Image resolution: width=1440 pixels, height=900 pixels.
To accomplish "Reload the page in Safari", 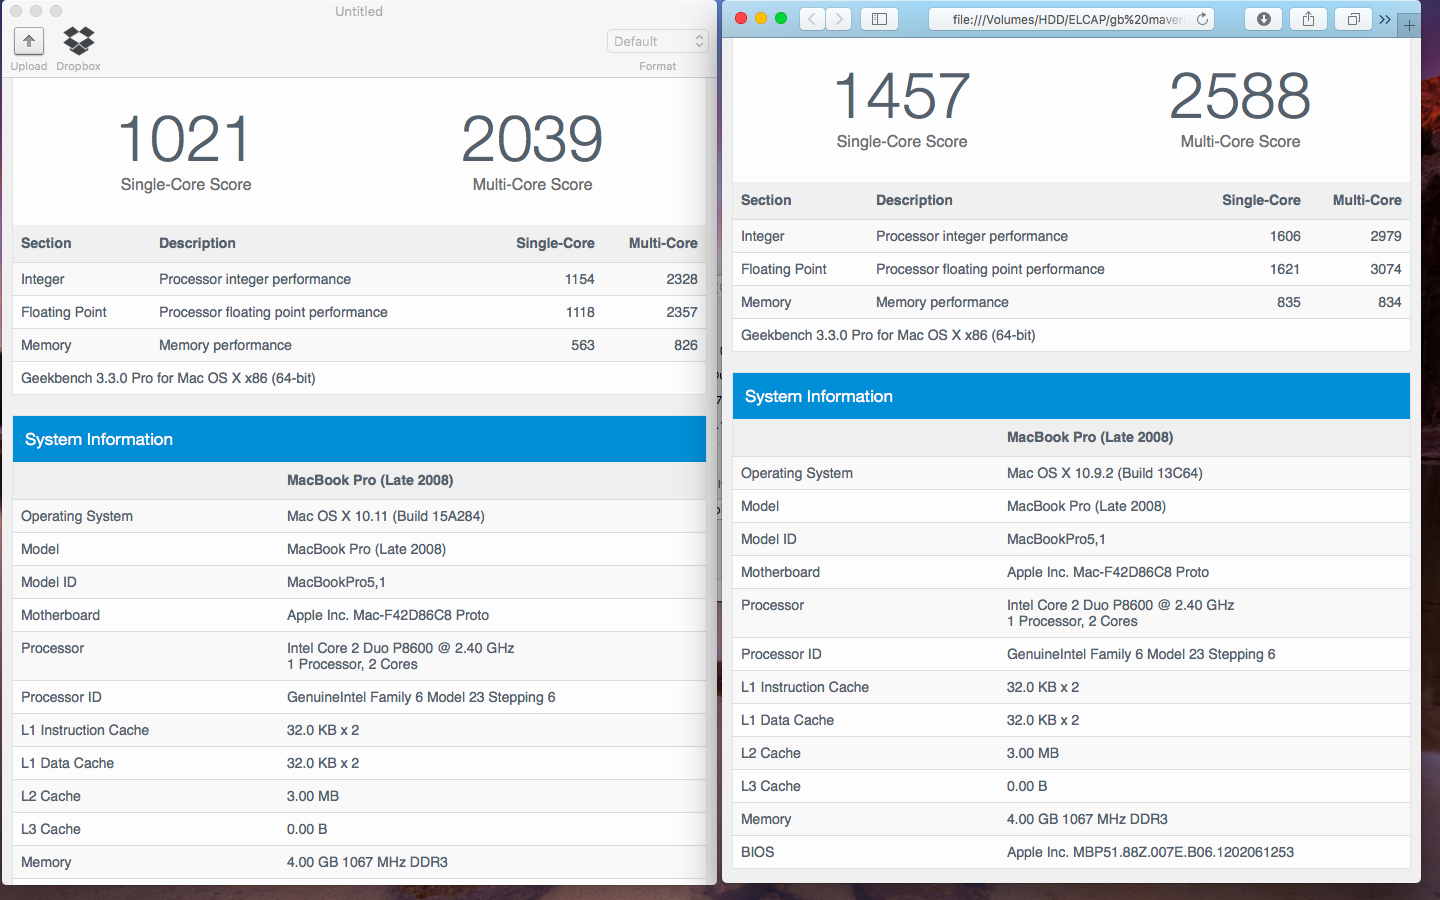I will point(1202,19).
